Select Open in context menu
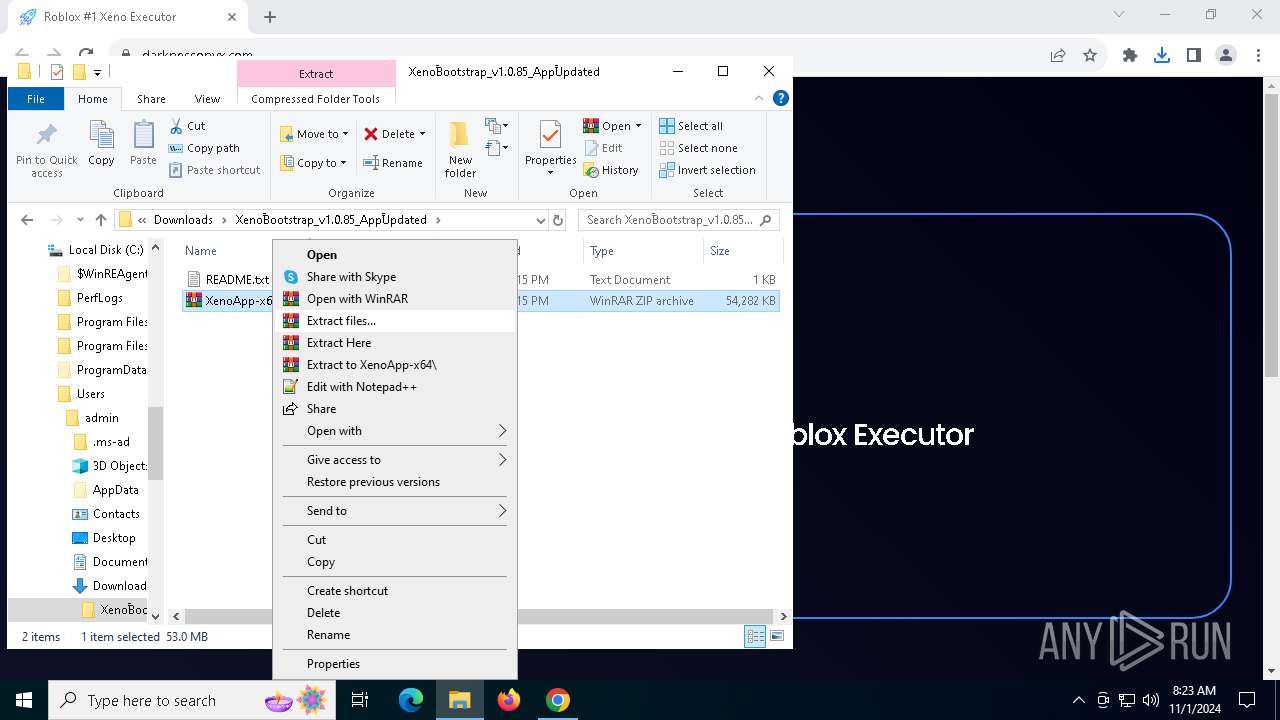The image size is (1280, 720). (395, 255)
